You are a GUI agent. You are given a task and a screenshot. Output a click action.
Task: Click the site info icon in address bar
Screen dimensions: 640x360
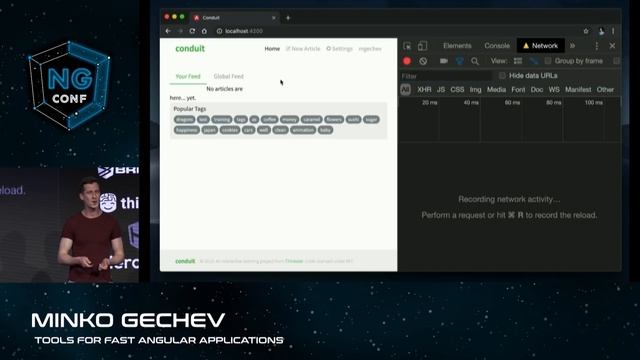pos(219,31)
